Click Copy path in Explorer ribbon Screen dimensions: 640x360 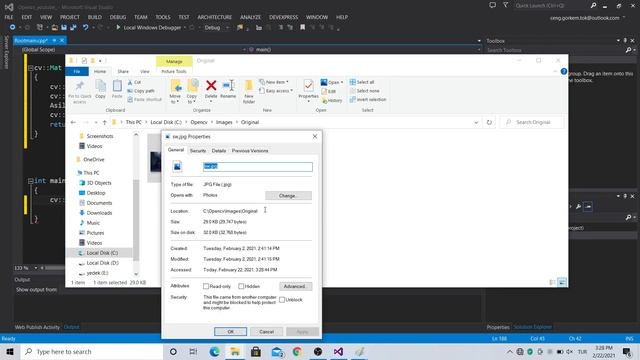point(141,91)
